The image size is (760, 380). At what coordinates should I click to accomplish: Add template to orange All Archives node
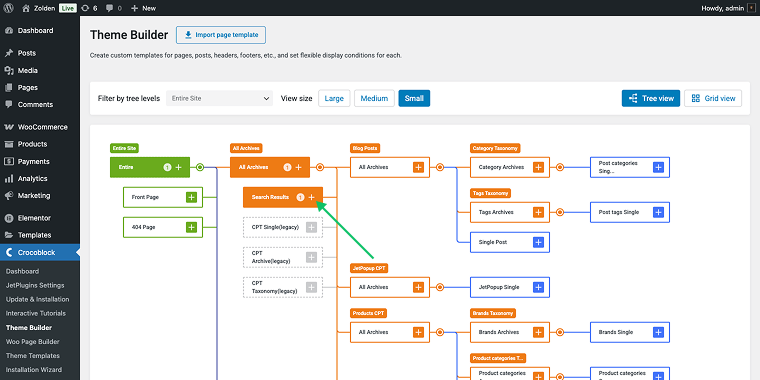coord(299,167)
